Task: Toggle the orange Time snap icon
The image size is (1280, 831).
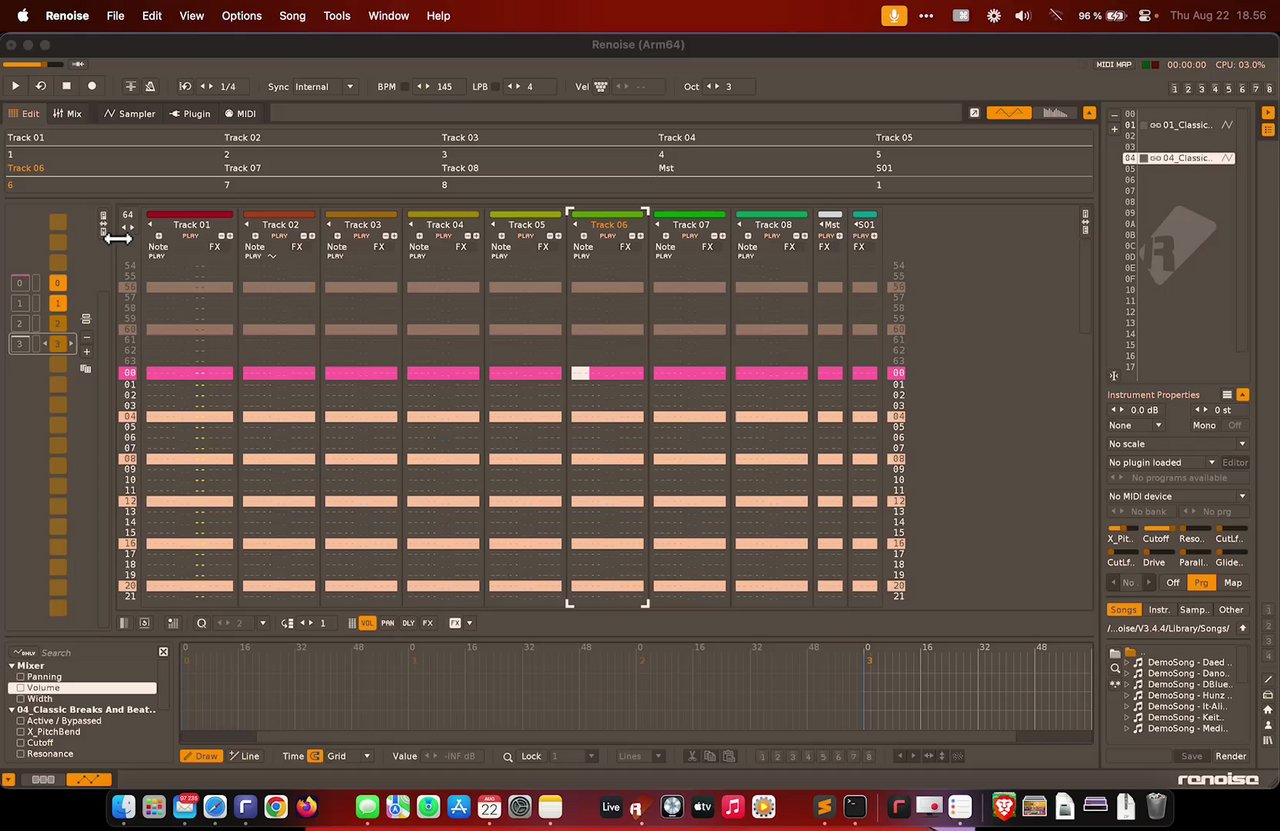Action: pyautogui.click(x=314, y=756)
